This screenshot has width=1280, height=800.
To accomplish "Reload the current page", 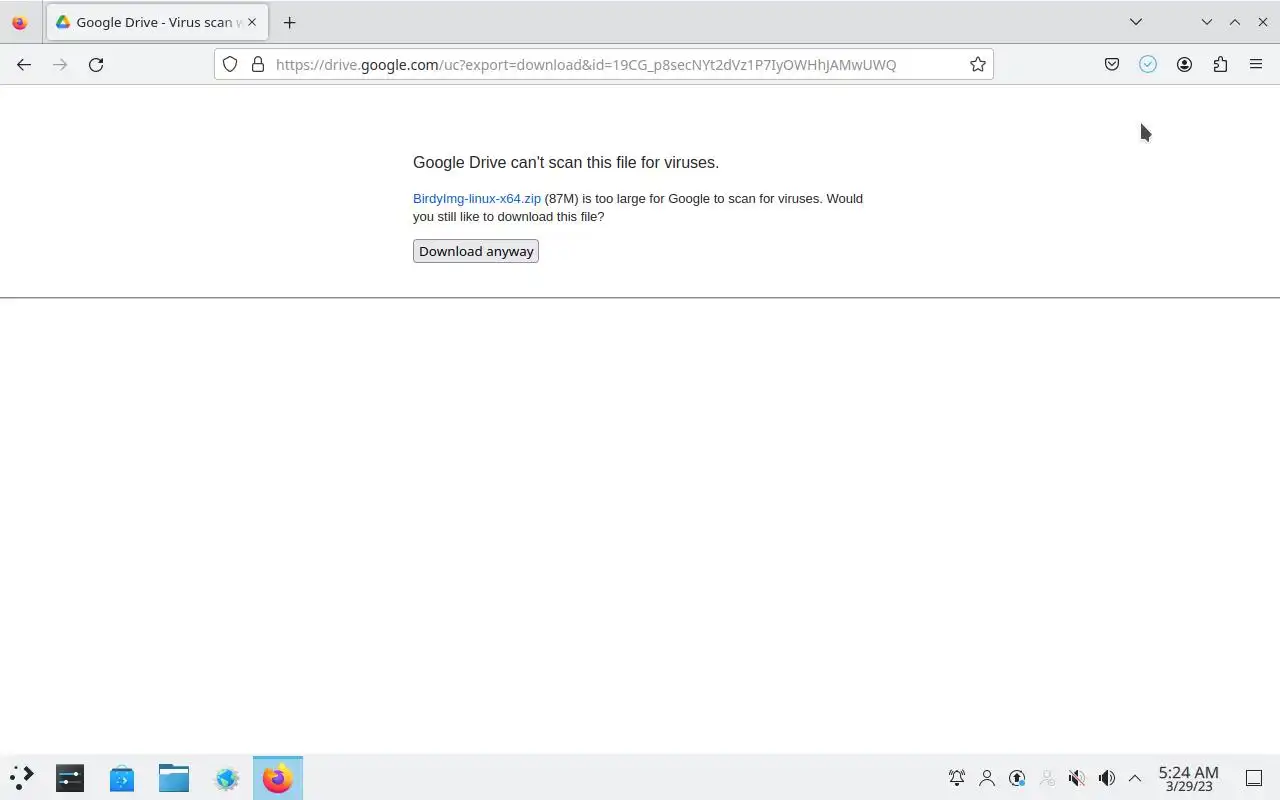I will (96, 64).
